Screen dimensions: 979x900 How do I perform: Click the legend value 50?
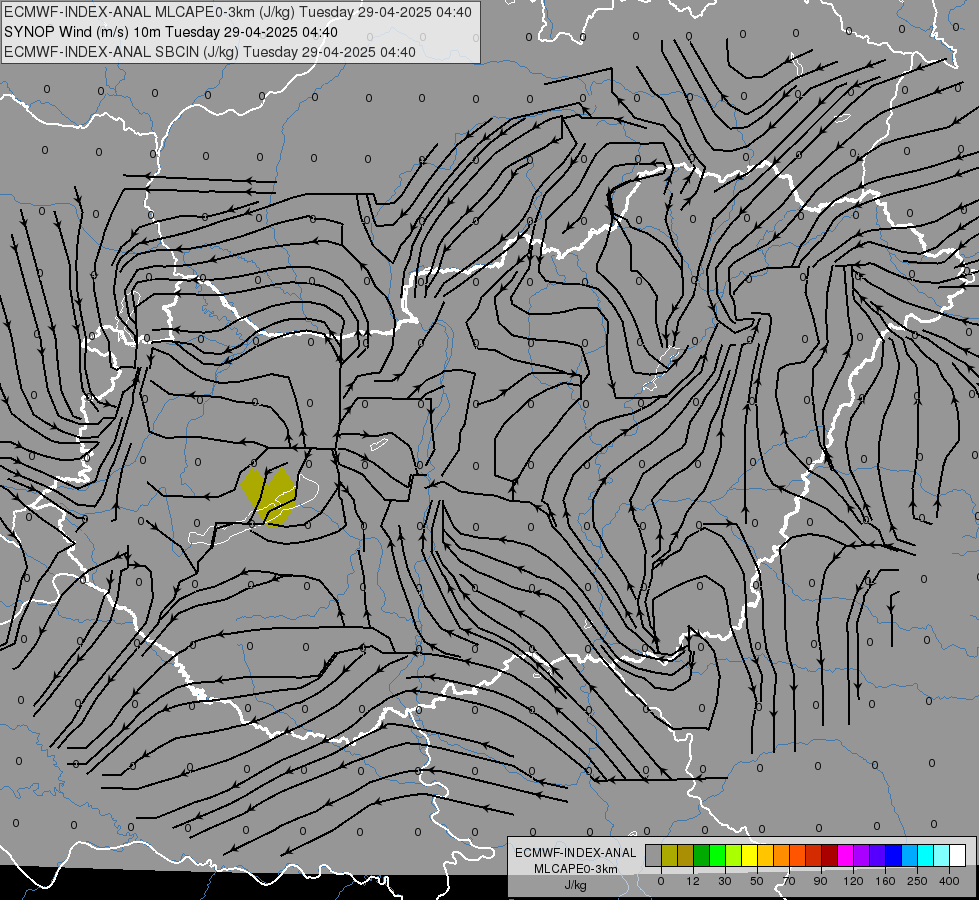[x=757, y=881]
